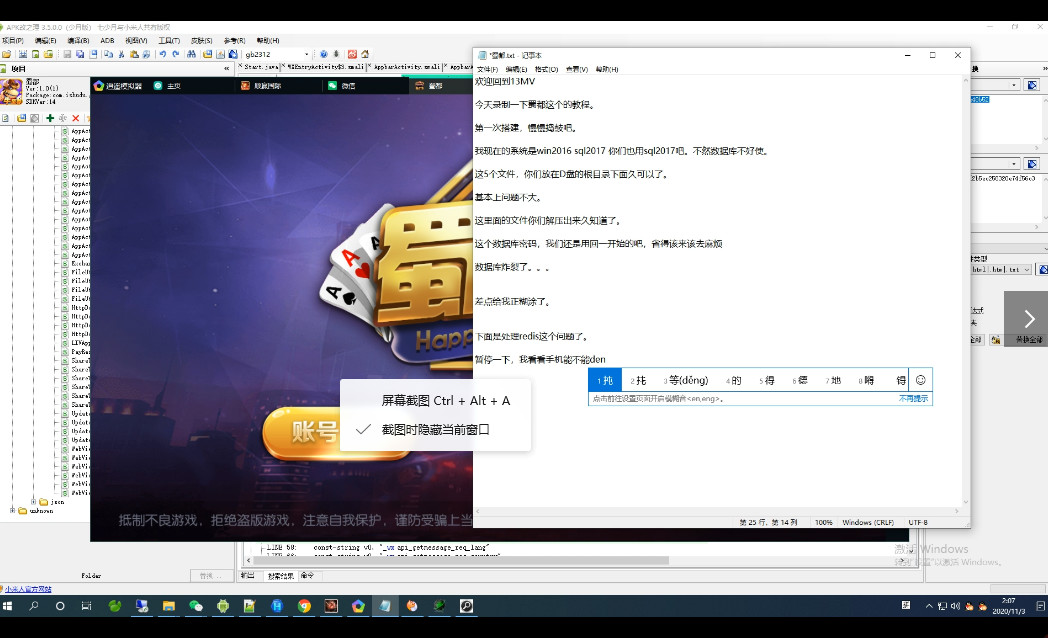Click the blue search button beside second combo box
The width and height of the screenshot is (1048, 638).
[x=1032, y=164]
